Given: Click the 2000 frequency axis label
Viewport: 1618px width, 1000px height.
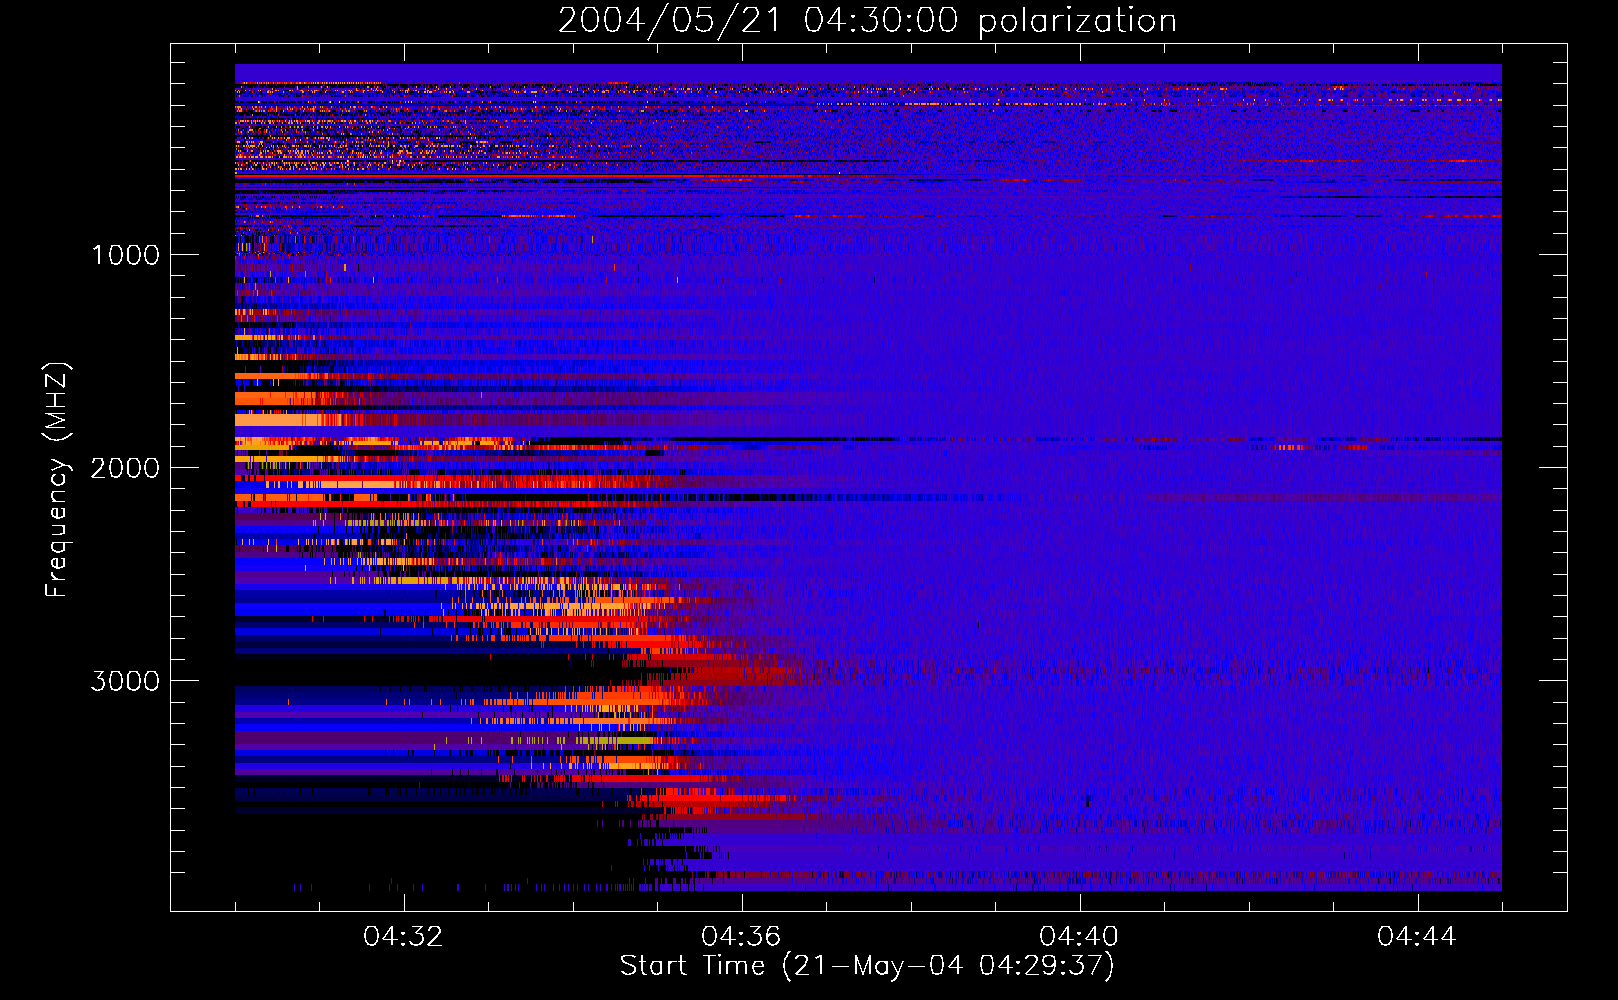Looking at the screenshot, I should [125, 468].
